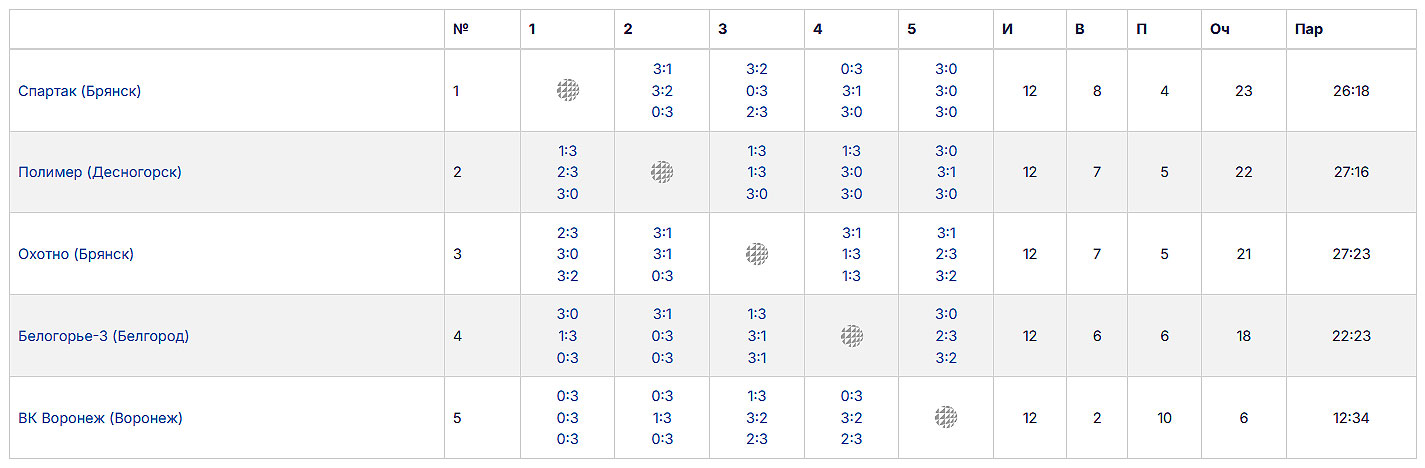The image size is (1425, 468).
Task: Click the П losses column header
Action: click(1141, 29)
